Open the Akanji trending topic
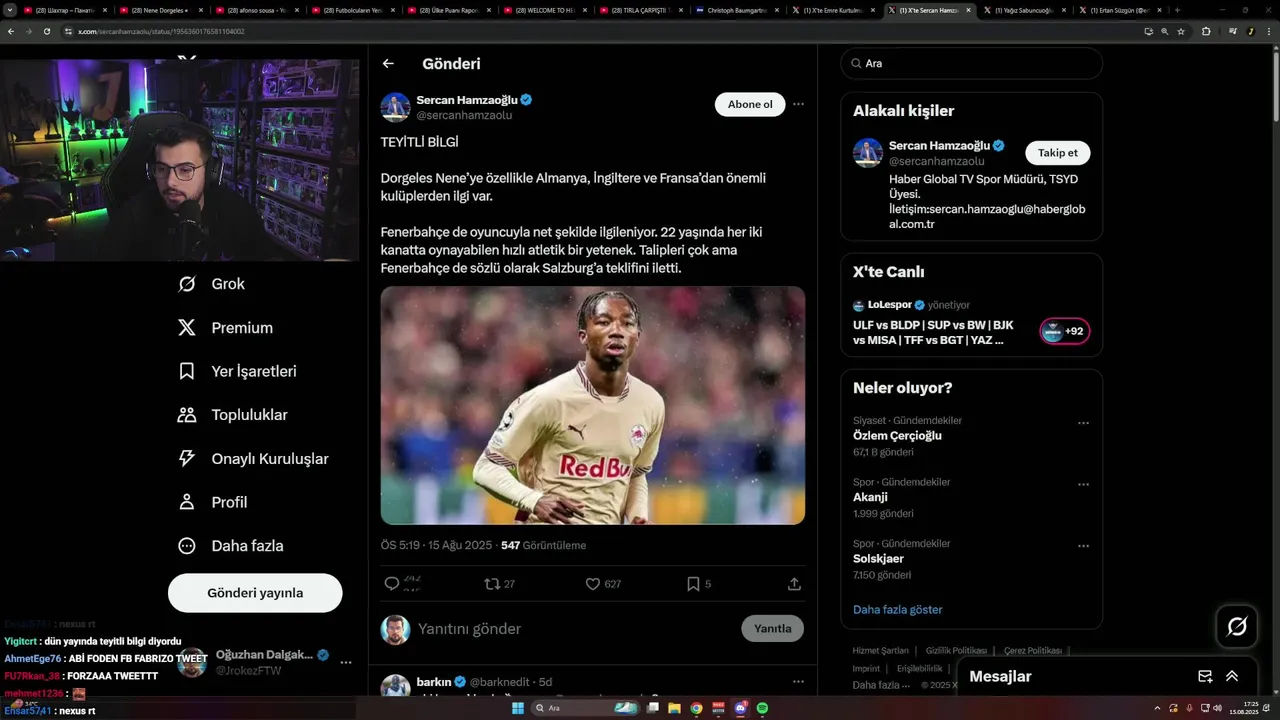Viewport: 1280px width, 720px height. click(870, 497)
